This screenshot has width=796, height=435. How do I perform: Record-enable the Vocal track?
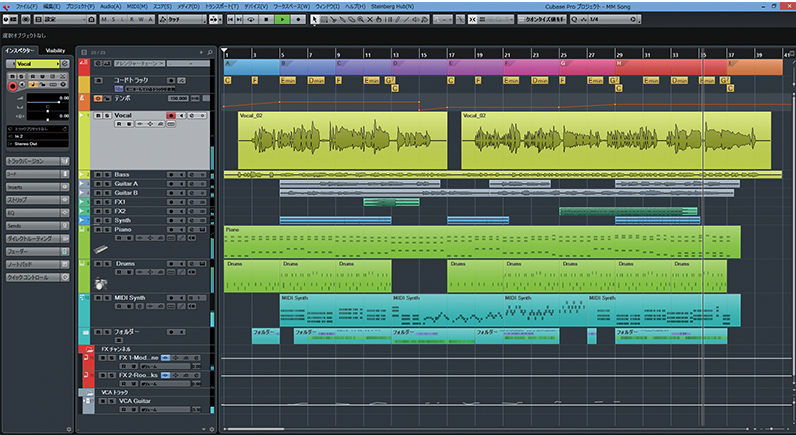(171, 116)
